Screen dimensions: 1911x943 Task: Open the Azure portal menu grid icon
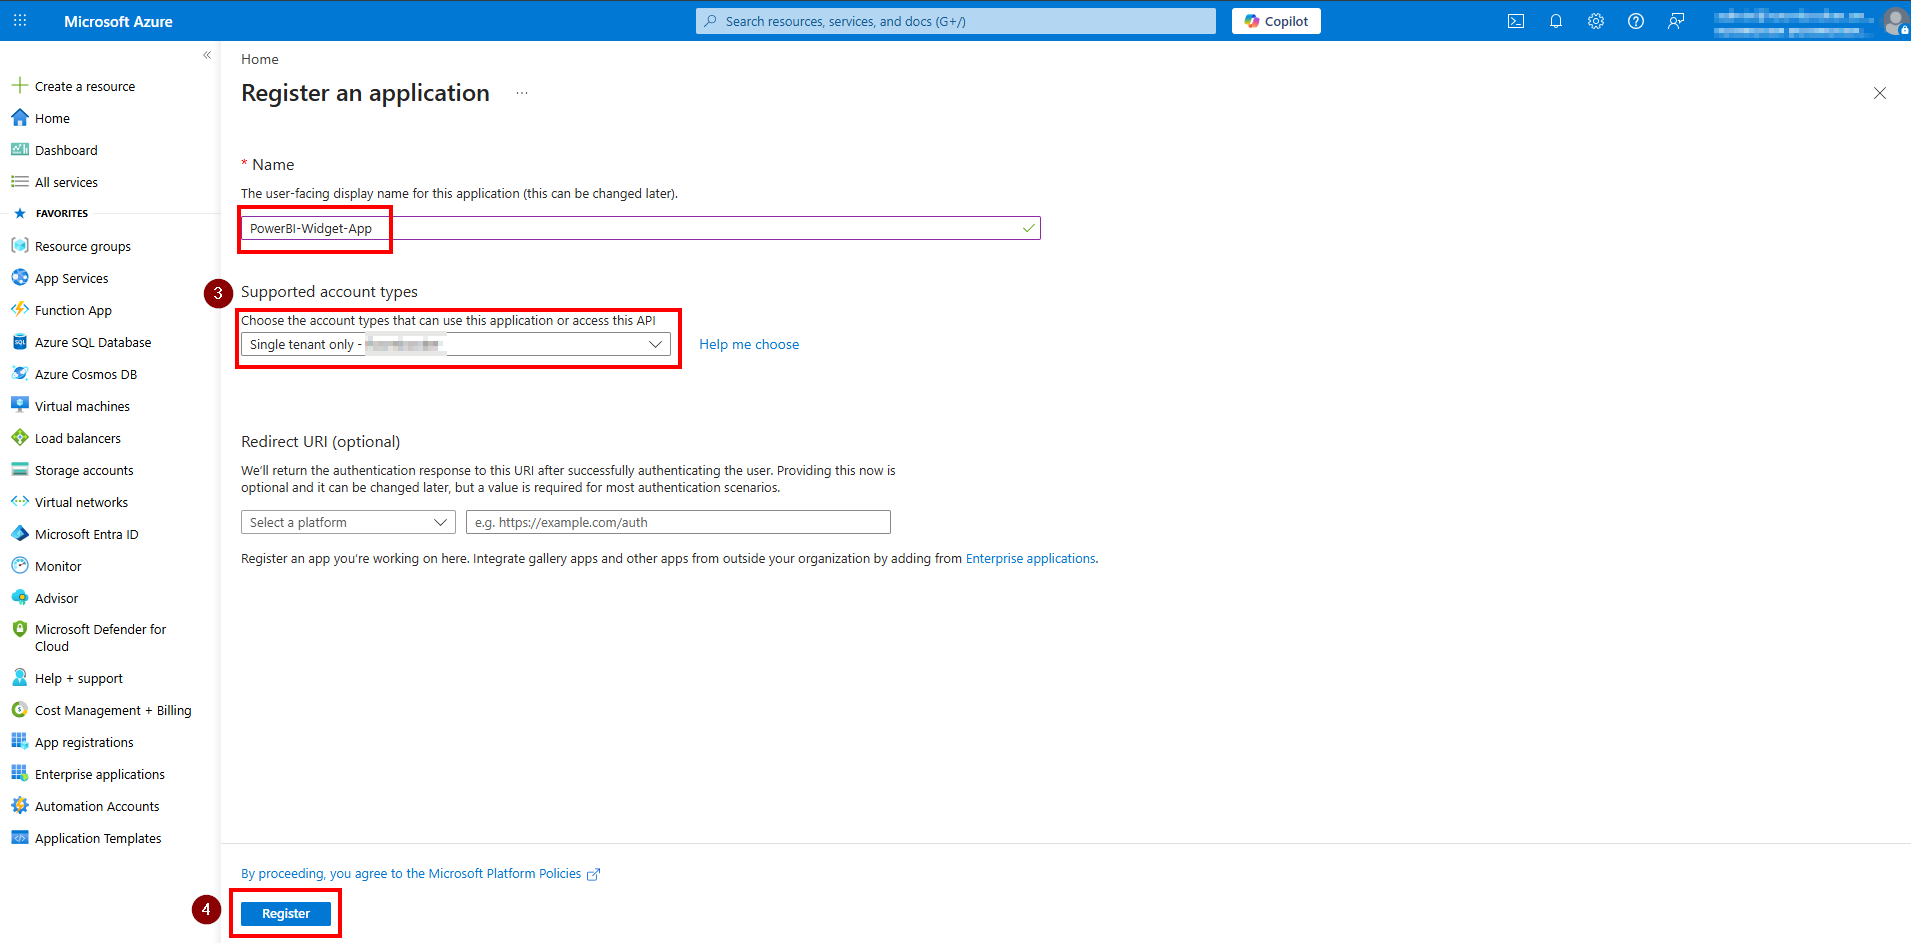coord(20,21)
